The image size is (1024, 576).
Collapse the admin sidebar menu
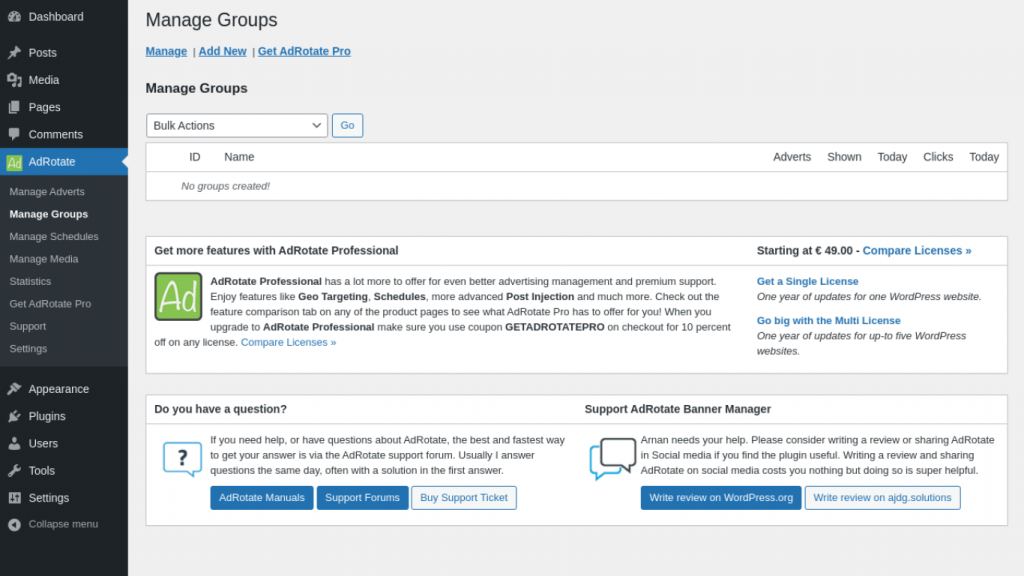(x=62, y=524)
